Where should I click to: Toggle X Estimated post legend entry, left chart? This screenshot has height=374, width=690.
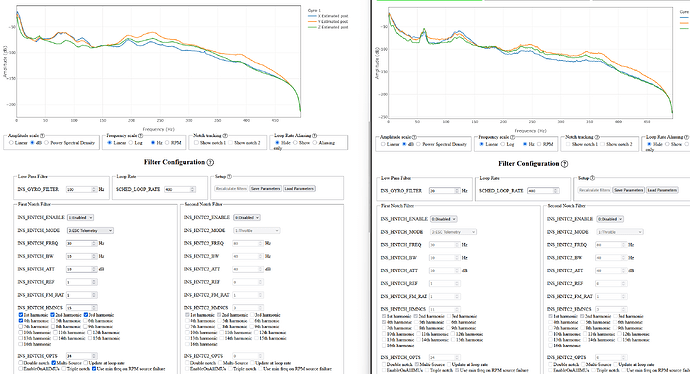pos(328,16)
